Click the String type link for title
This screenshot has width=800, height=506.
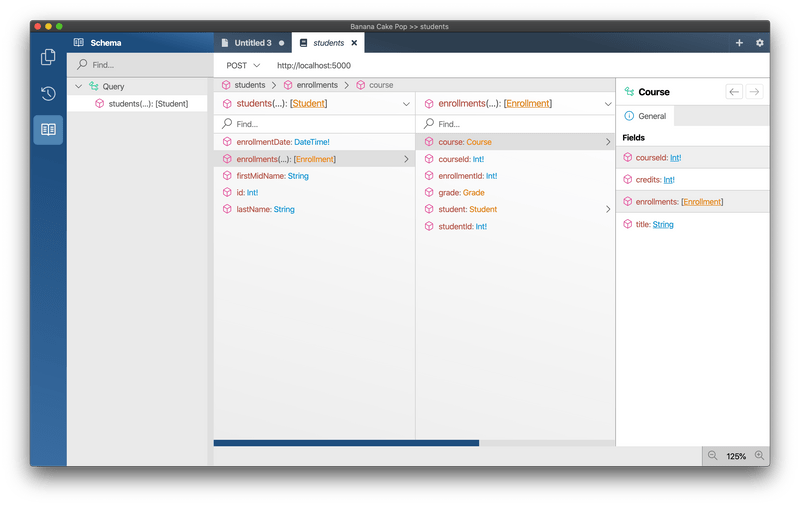(x=663, y=225)
